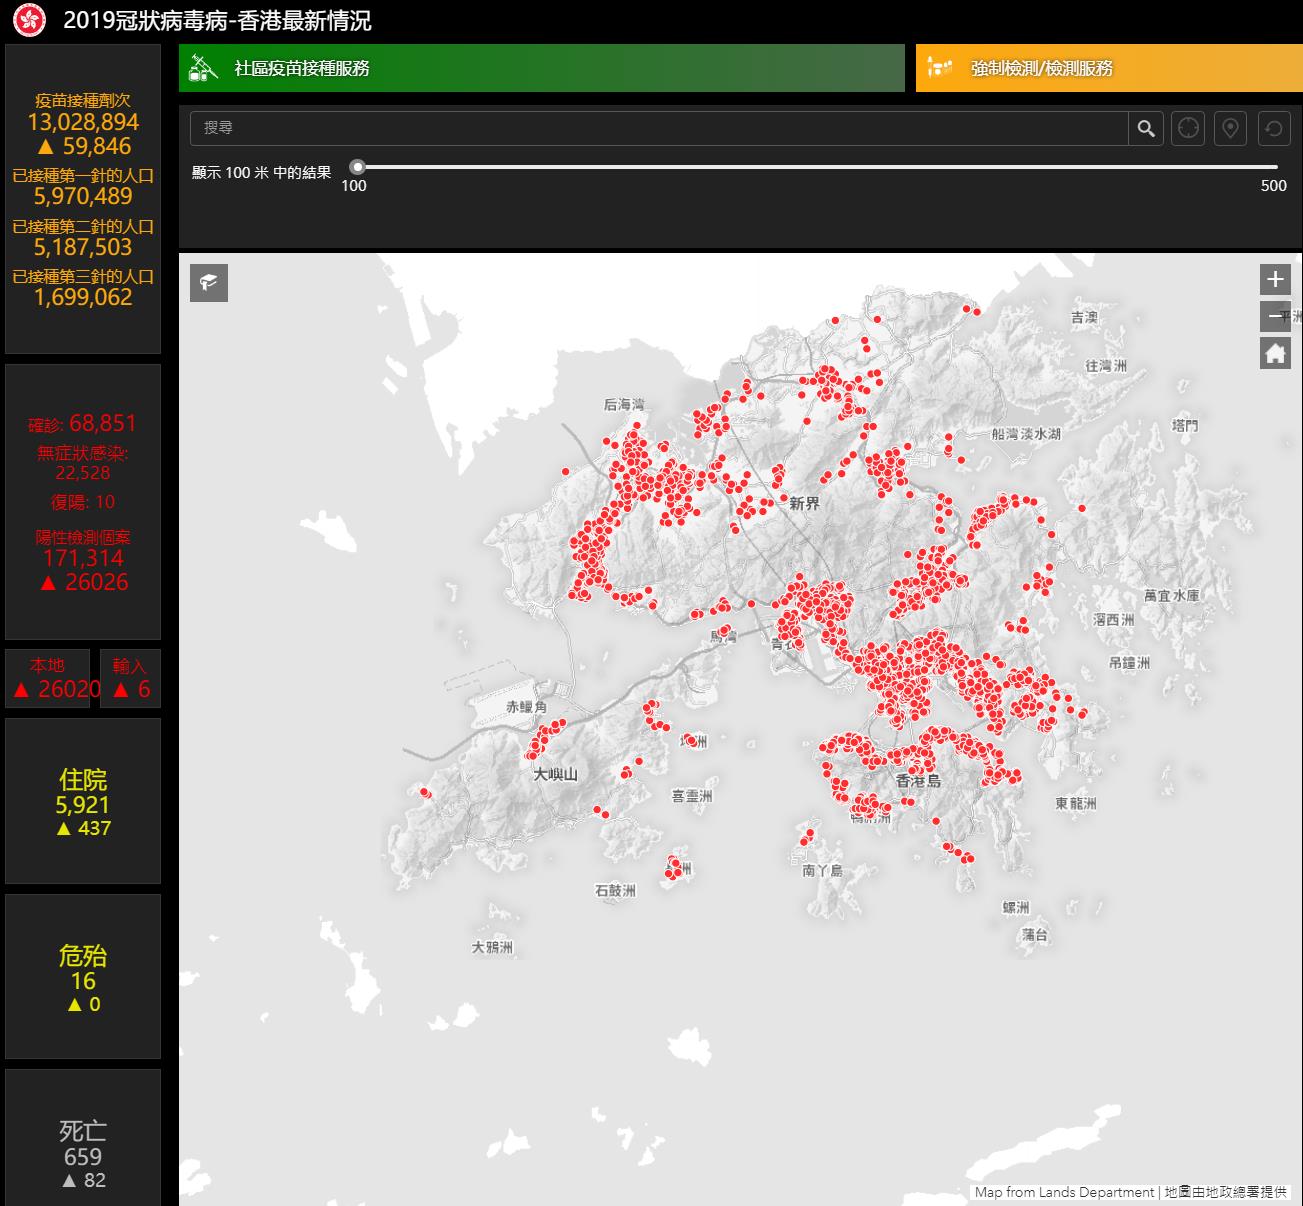Return map to default home extent
This screenshot has height=1206, width=1303.
(x=1275, y=353)
